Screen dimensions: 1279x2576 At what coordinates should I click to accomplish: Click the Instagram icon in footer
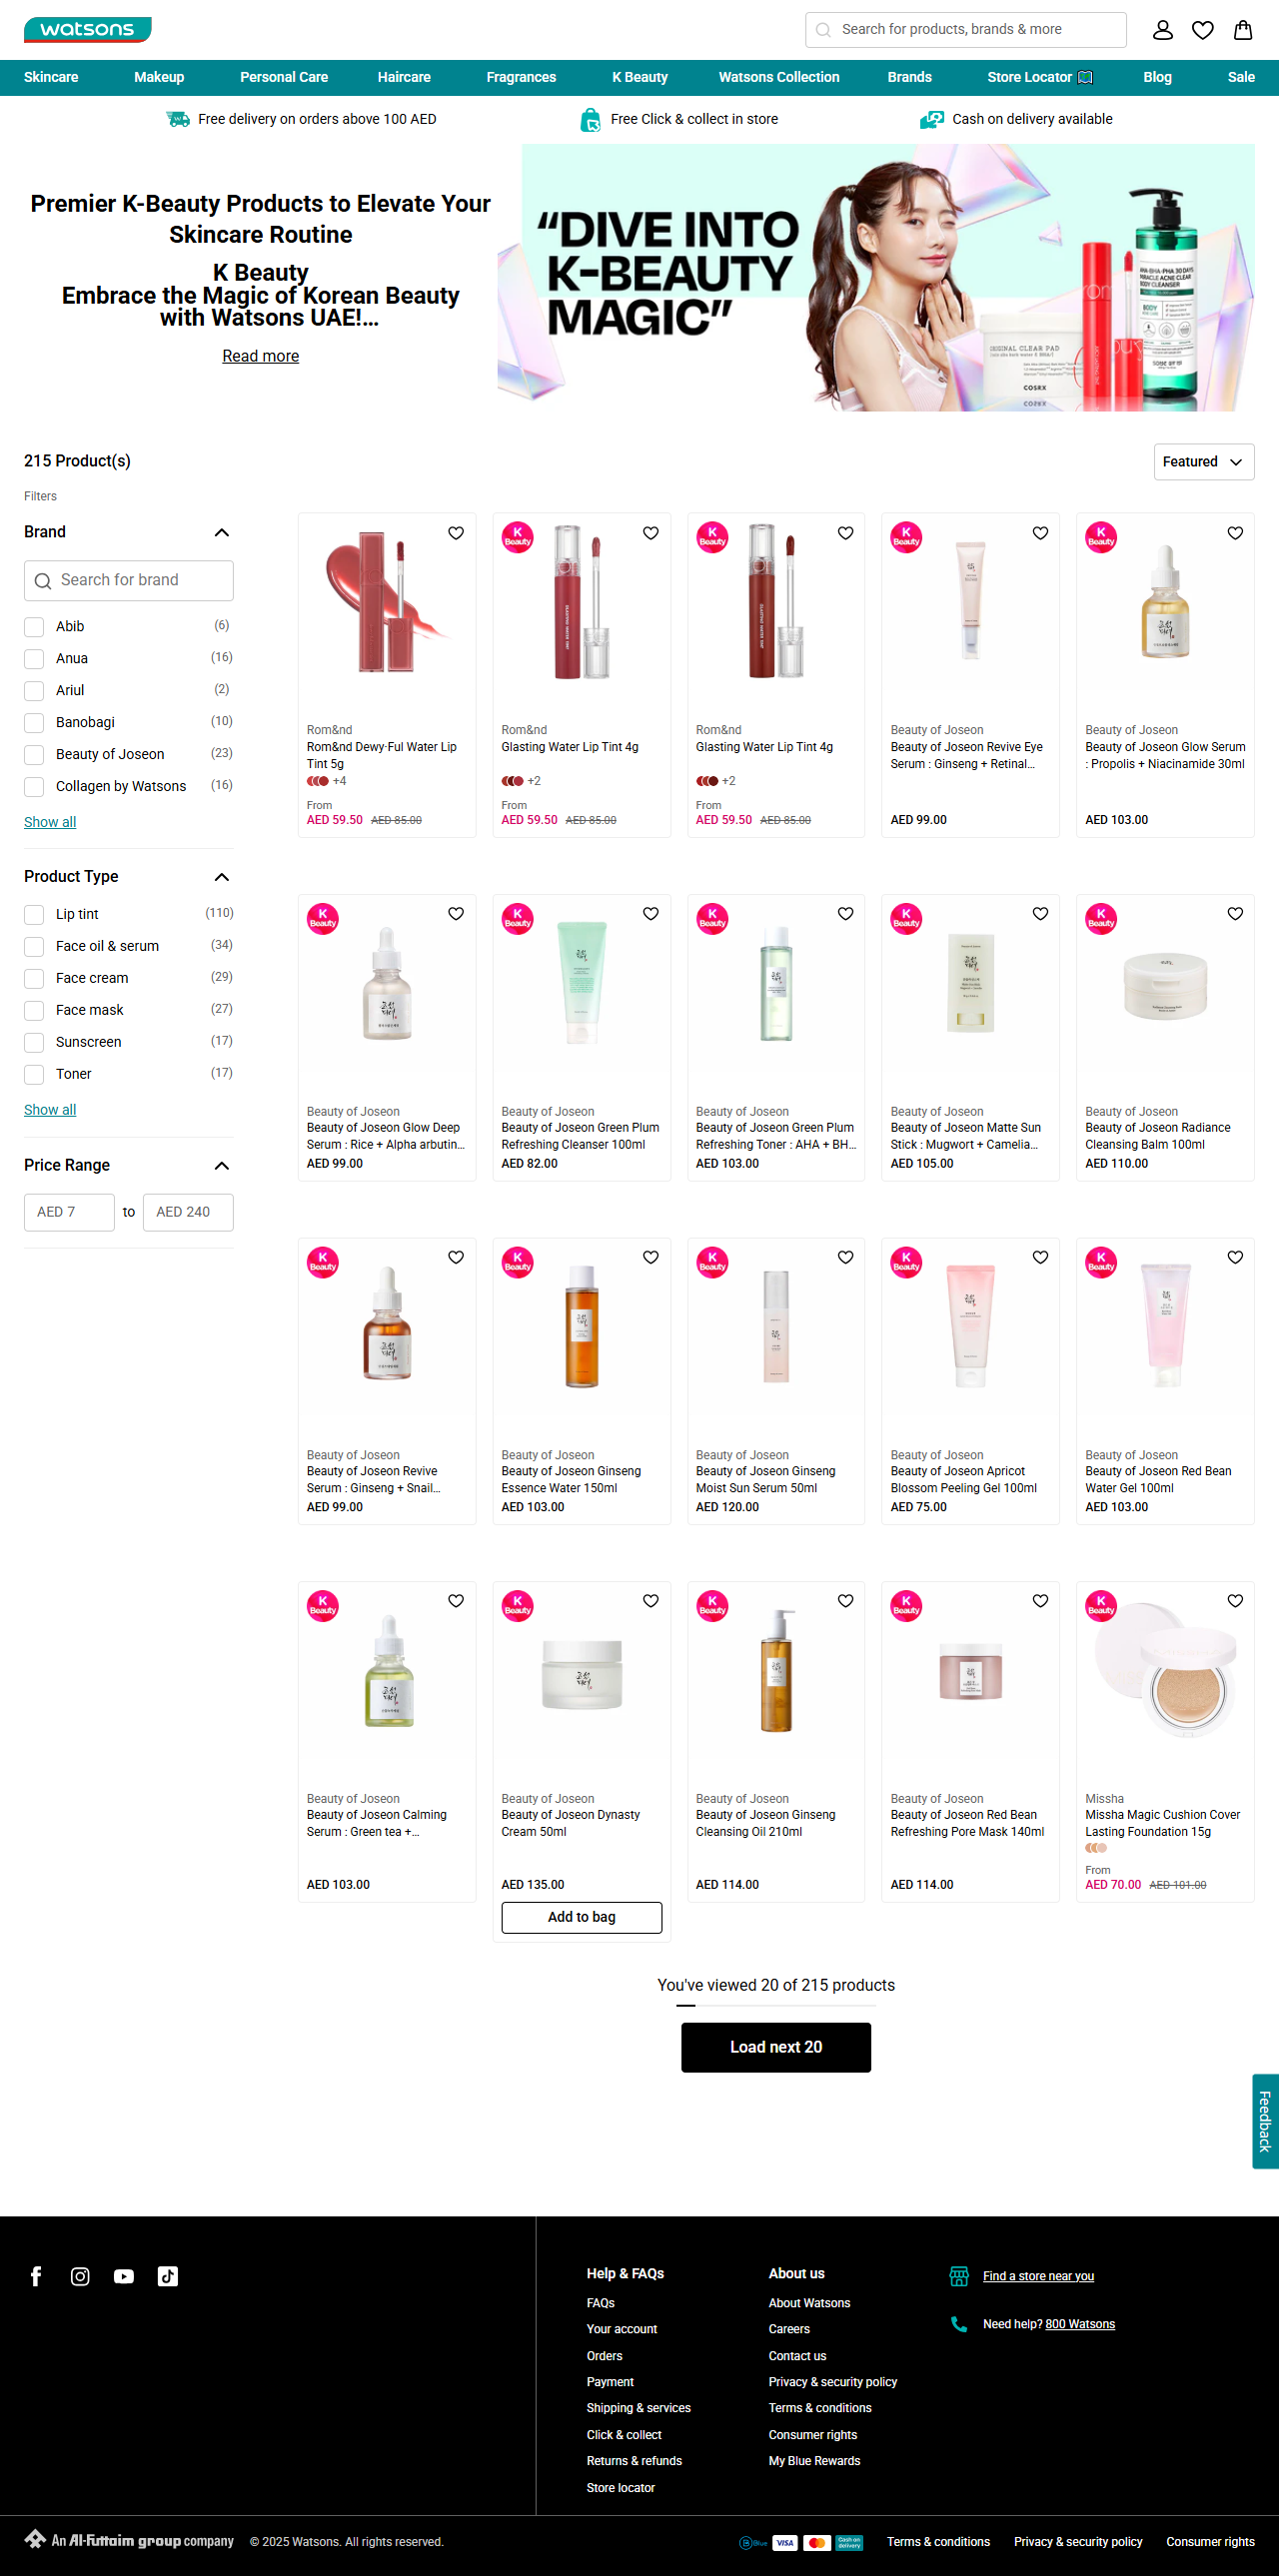[x=80, y=2277]
